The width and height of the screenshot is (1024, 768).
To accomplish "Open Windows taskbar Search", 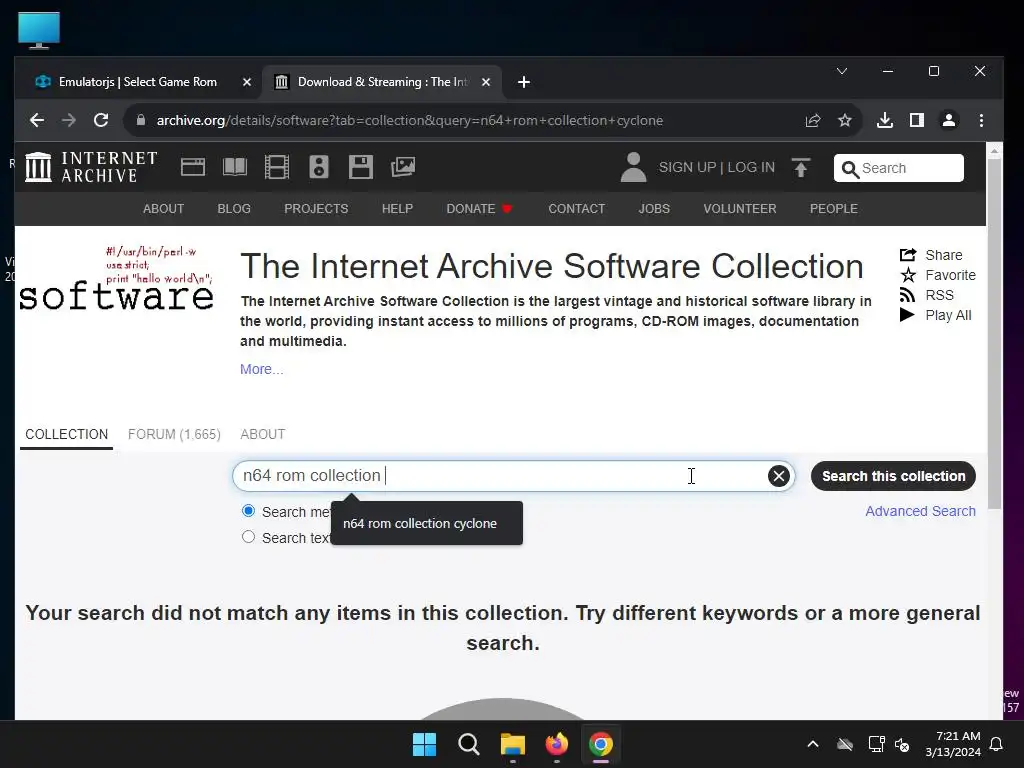I will point(468,744).
